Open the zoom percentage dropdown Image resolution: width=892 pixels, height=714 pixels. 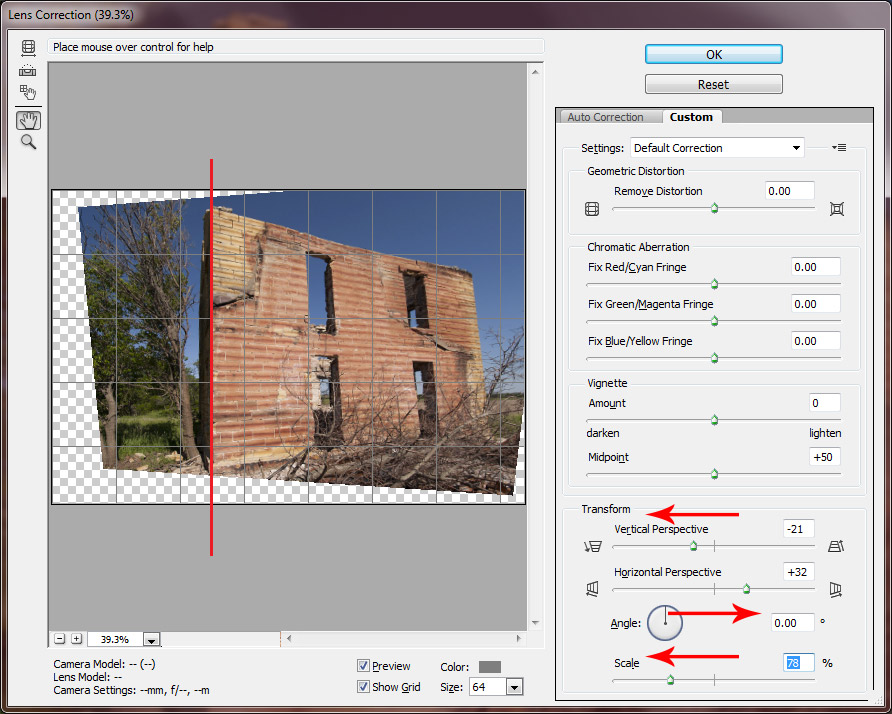(x=150, y=638)
